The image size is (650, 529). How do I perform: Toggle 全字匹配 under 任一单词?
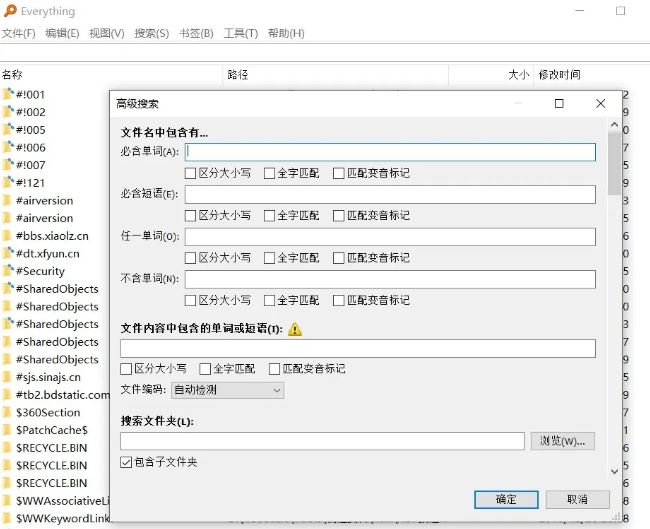pyautogui.click(x=270, y=258)
